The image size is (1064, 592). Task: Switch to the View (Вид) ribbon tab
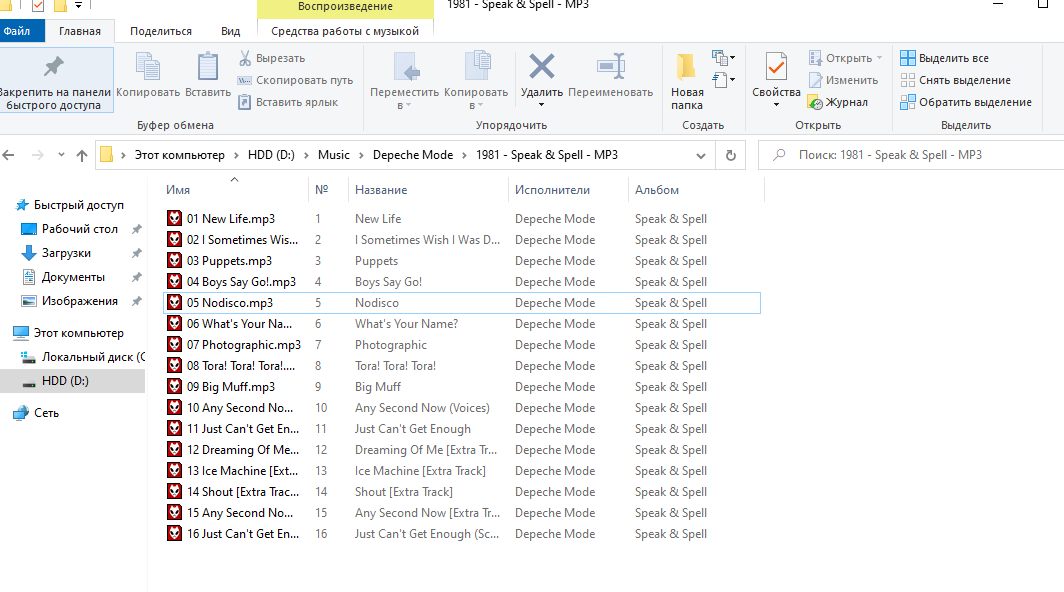click(x=230, y=31)
